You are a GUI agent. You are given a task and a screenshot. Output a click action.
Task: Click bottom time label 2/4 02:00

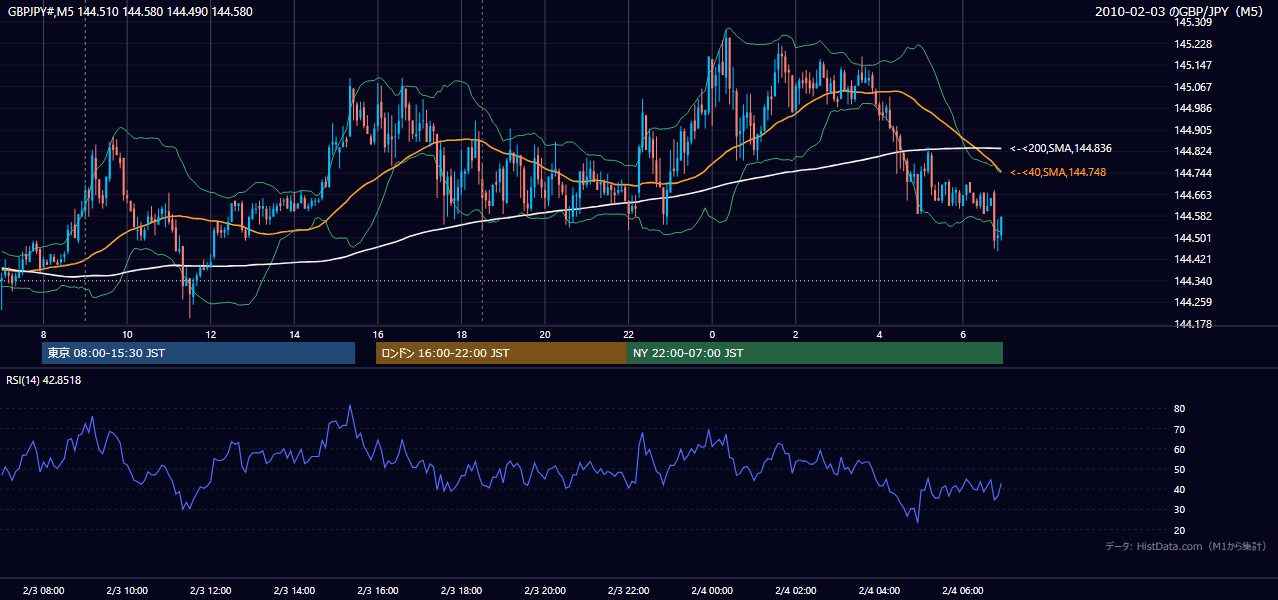click(x=796, y=590)
